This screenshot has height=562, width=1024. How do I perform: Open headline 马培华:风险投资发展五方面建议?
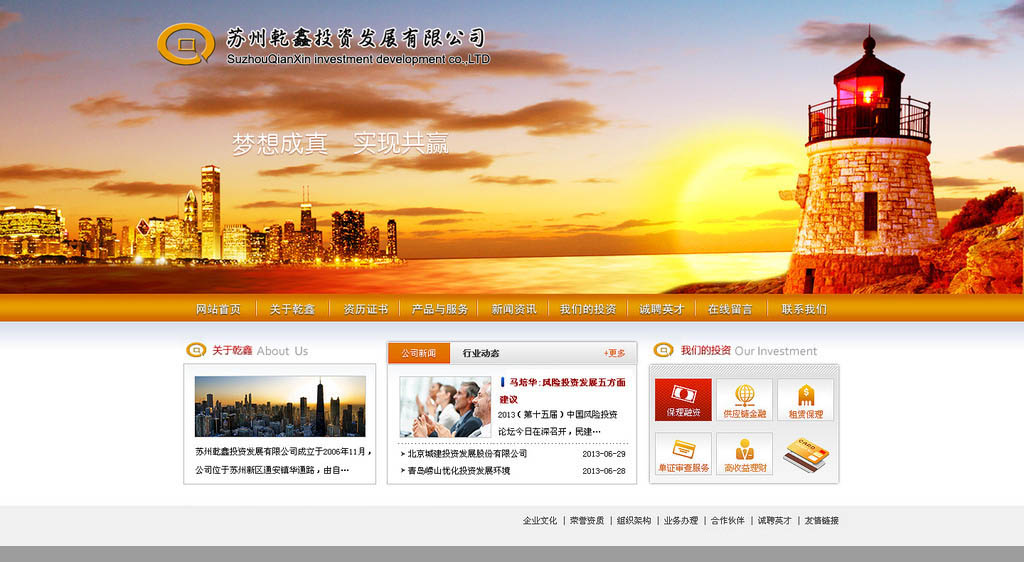[x=563, y=390]
